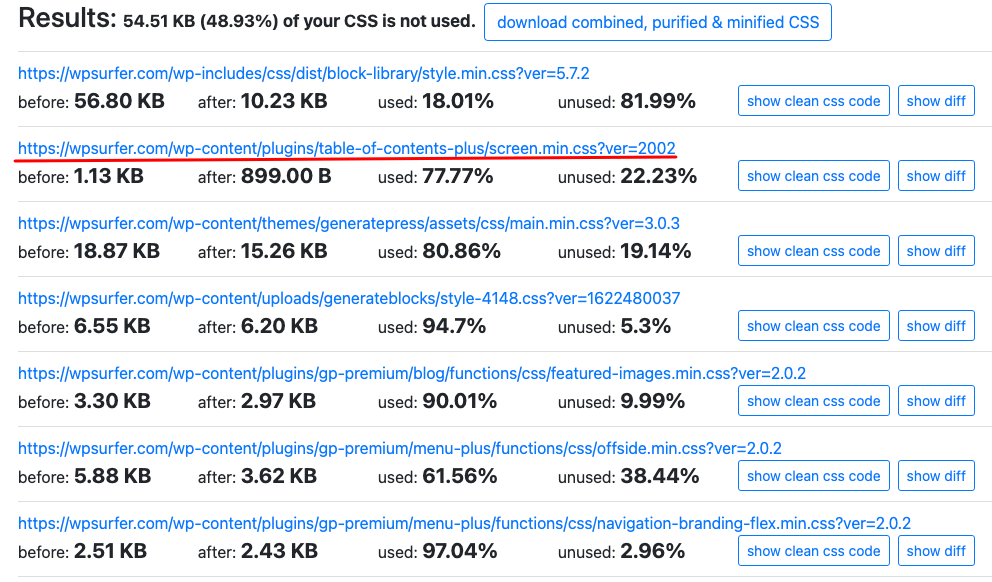The height and width of the screenshot is (582, 992).
Task: Show diff for block-library style.min.css
Action: pos(936,101)
